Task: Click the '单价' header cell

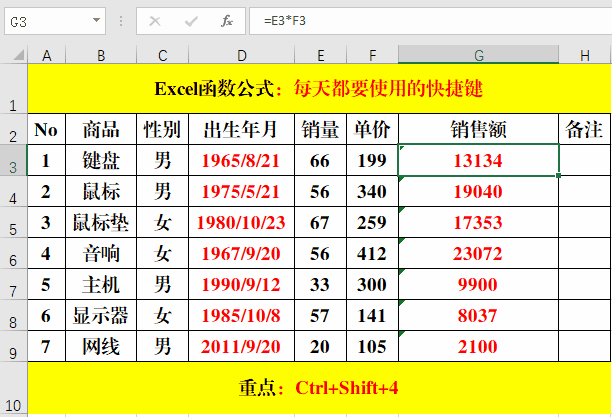Action: pyautogui.click(x=372, y=129)
